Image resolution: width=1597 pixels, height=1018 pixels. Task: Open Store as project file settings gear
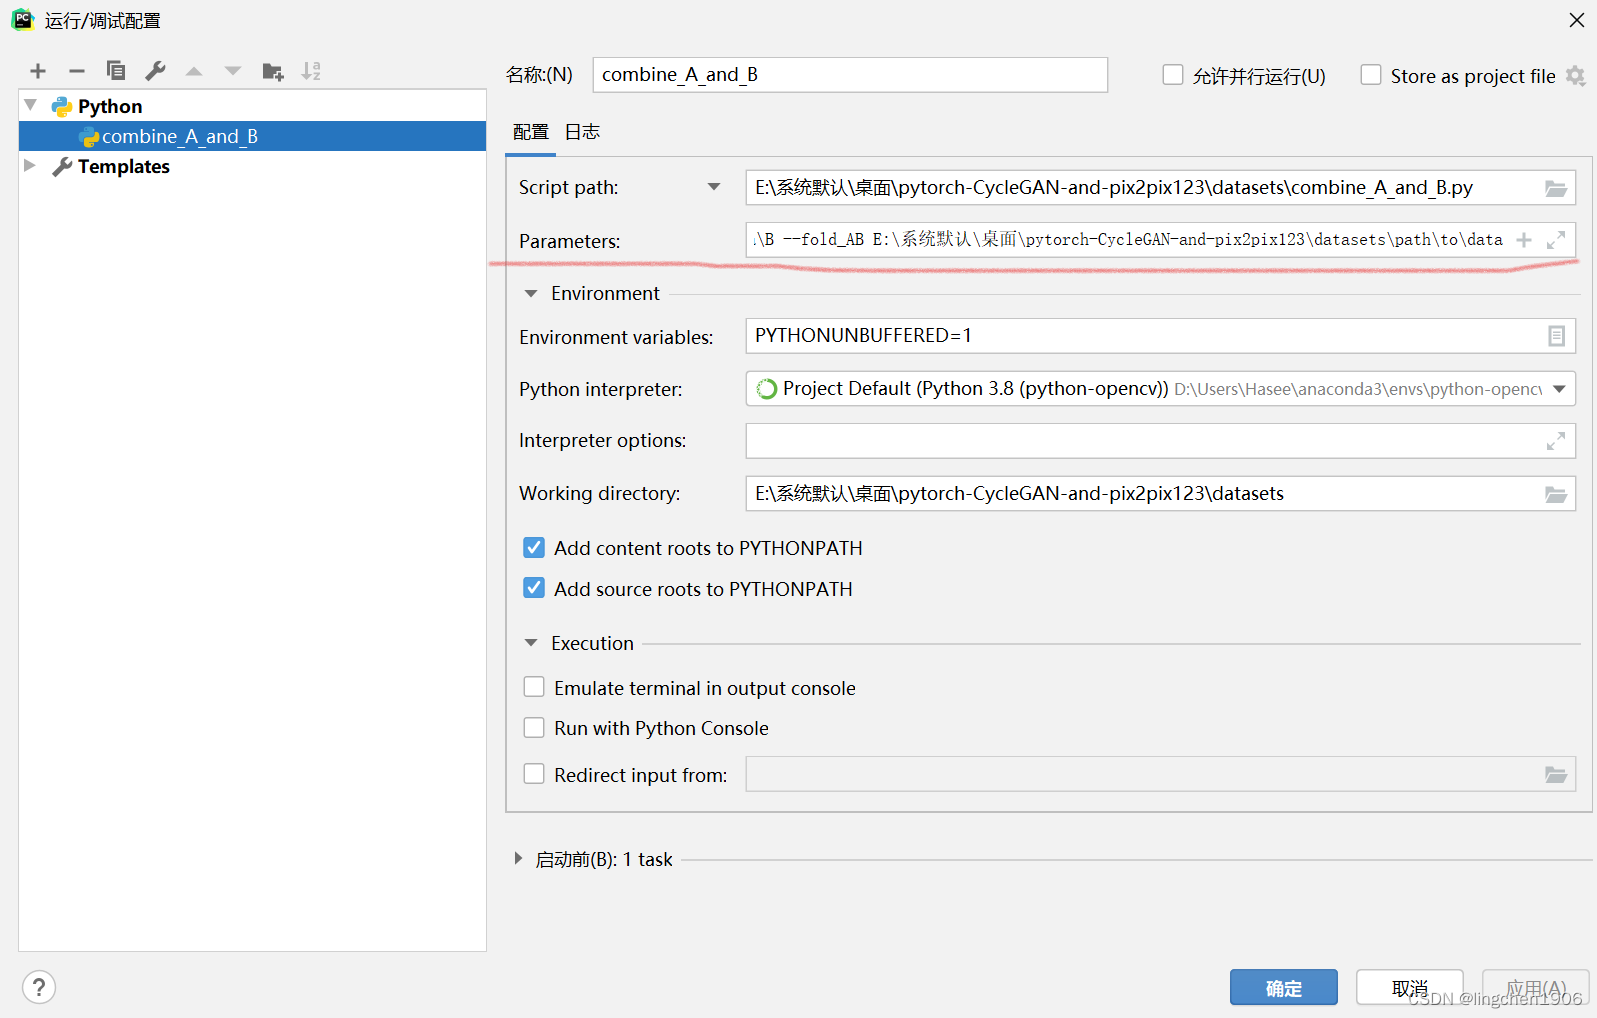(1576, 76)
